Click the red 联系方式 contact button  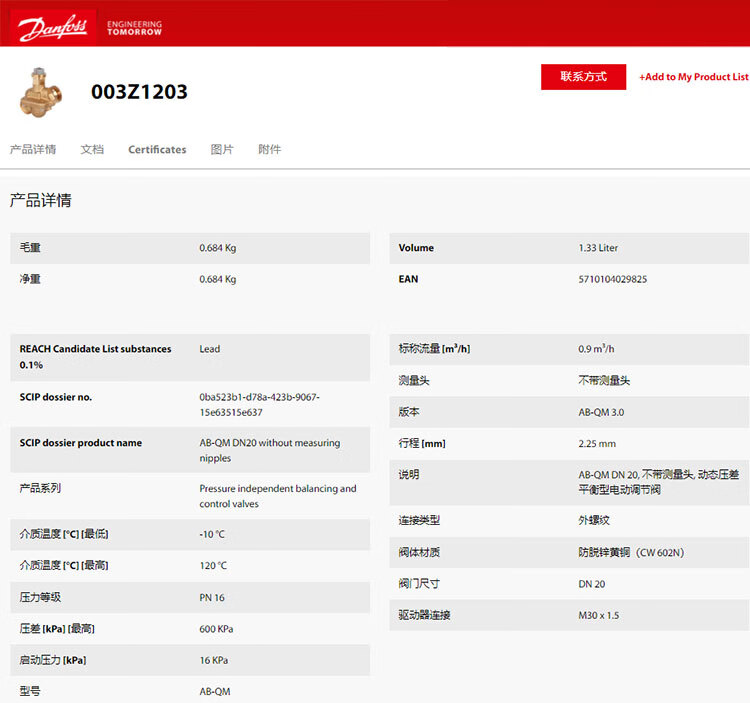pos(583,77)
